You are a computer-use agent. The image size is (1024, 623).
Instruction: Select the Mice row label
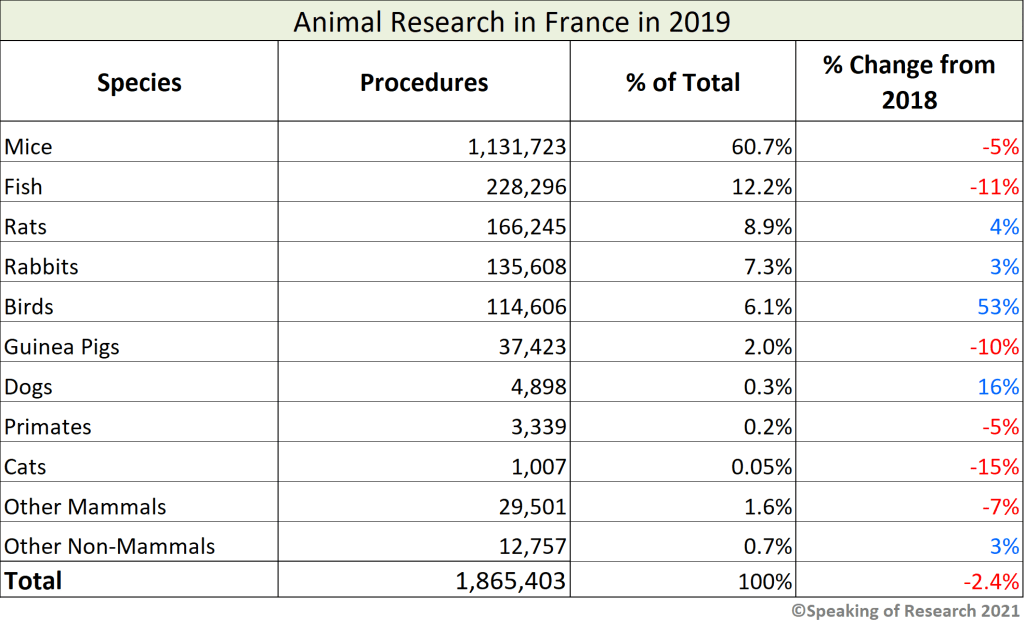pos(28,147)
